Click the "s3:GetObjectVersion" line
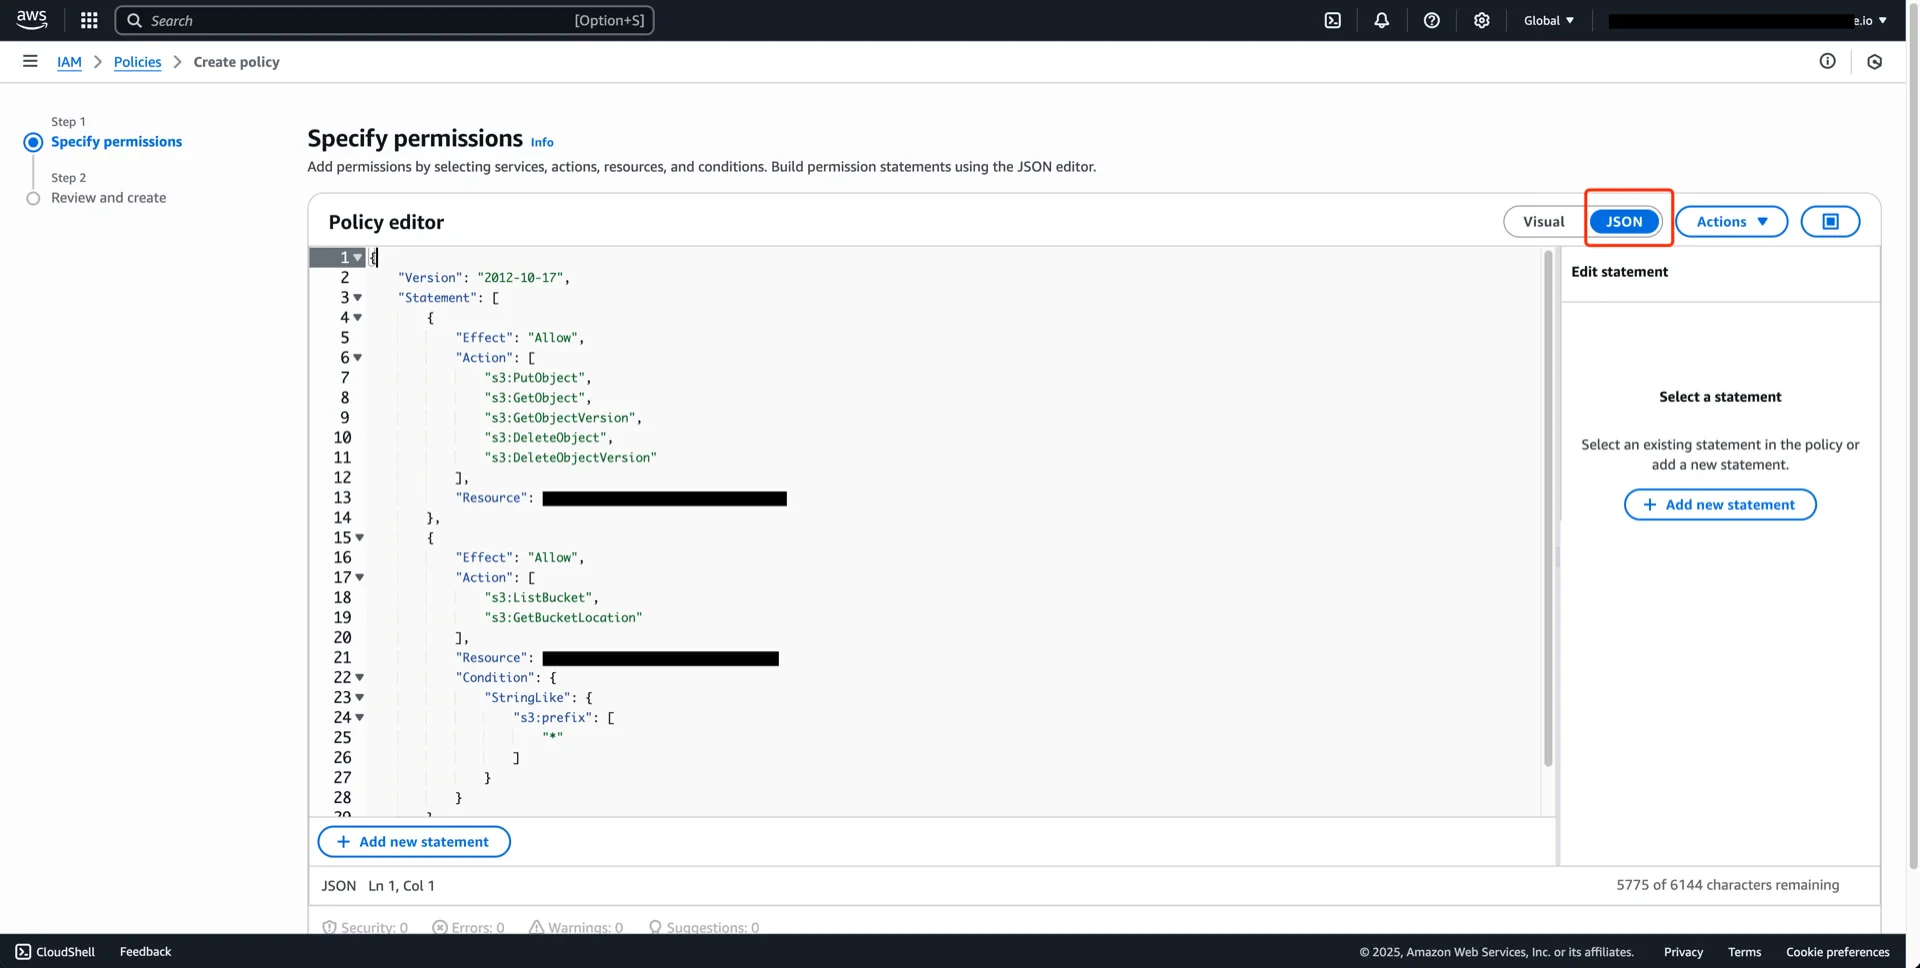This screenshot has height=968, width=1920. pos(563,418)
